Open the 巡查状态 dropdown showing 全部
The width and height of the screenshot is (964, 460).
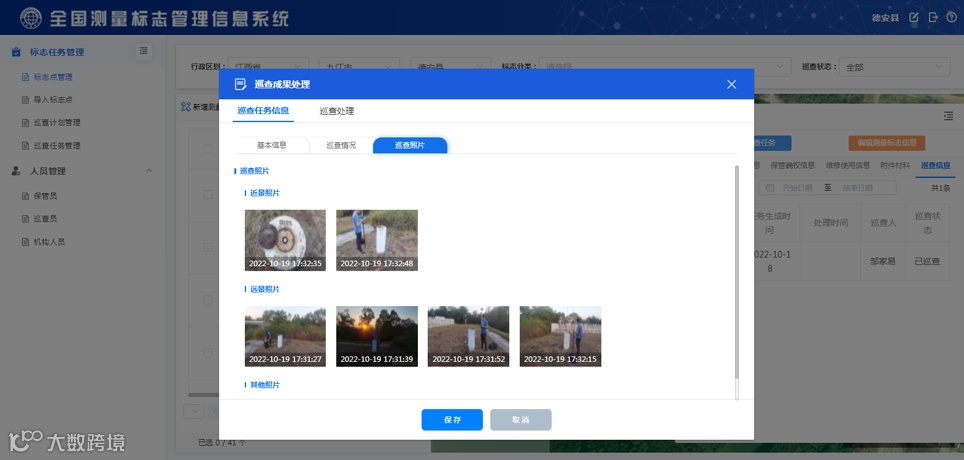(x=896, y=67)
